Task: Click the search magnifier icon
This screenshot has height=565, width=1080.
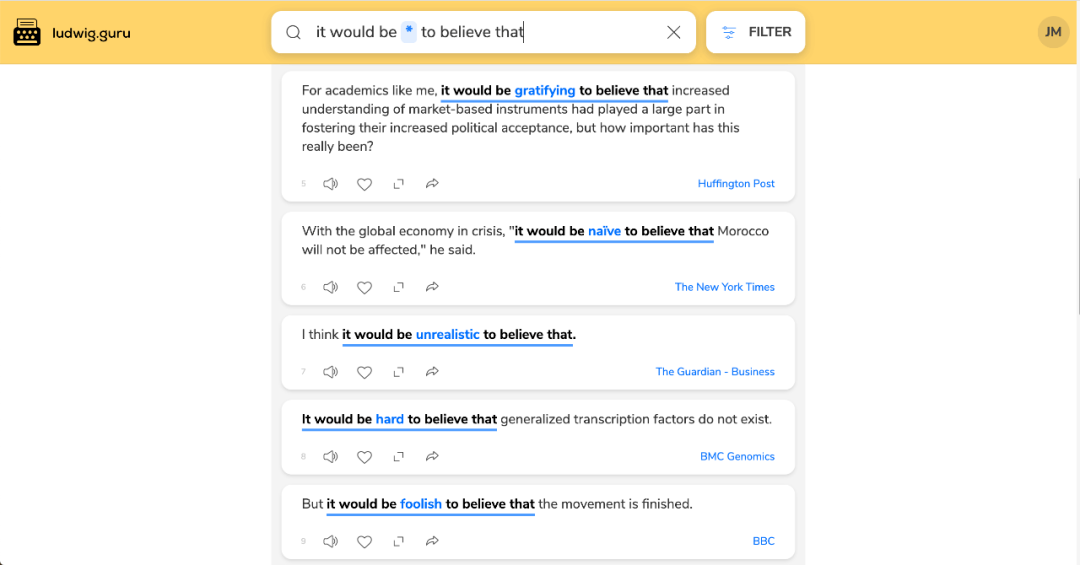Action: [293, 32]
